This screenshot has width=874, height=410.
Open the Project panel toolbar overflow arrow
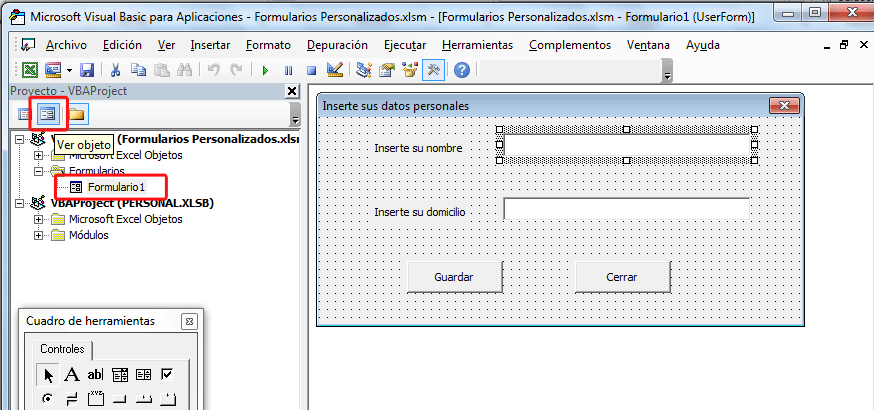point(295,119)
